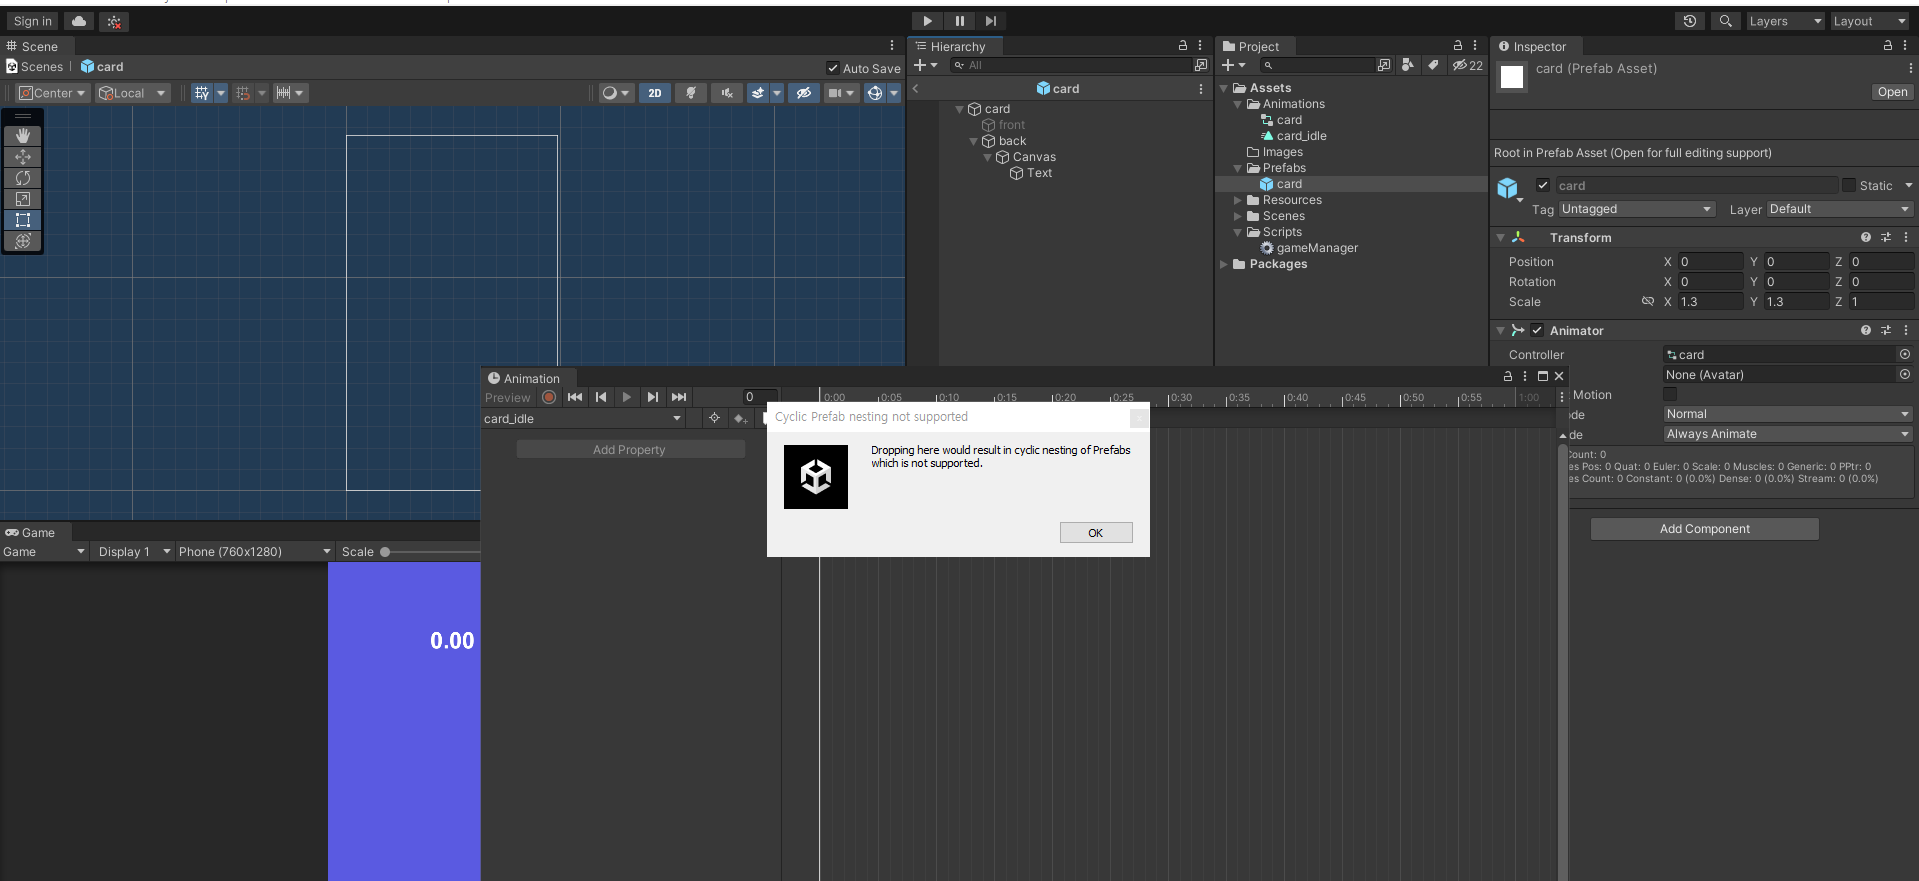
Task: Go to next keyframe in Animation
Action: pos(653,397)
